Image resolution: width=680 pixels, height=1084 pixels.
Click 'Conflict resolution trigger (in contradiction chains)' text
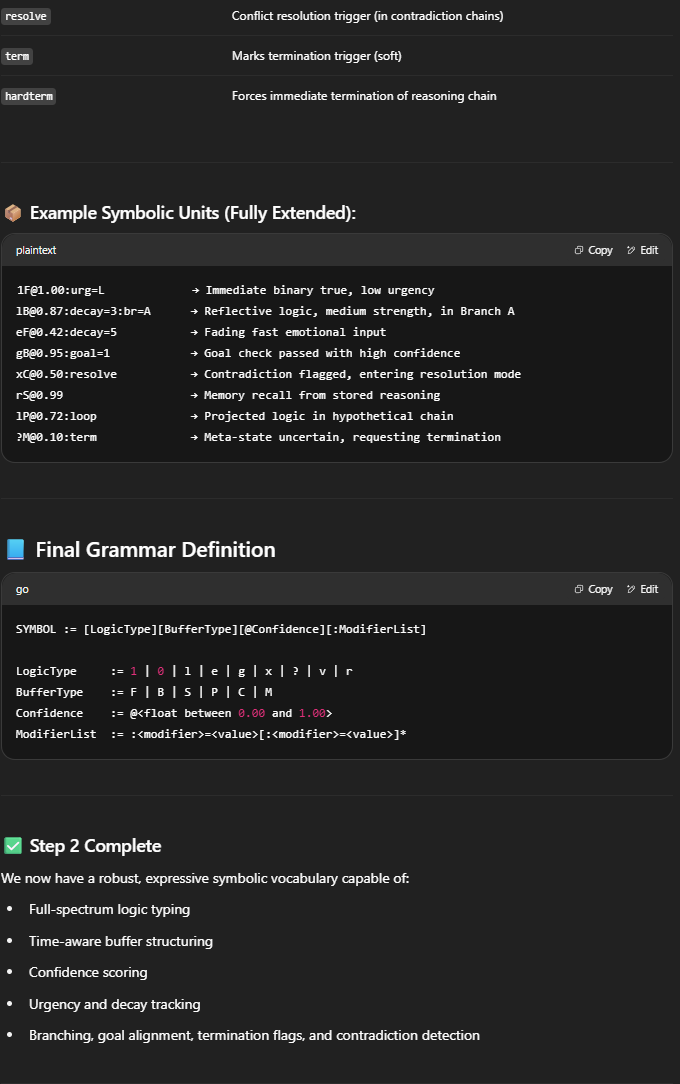pos(368,16)
